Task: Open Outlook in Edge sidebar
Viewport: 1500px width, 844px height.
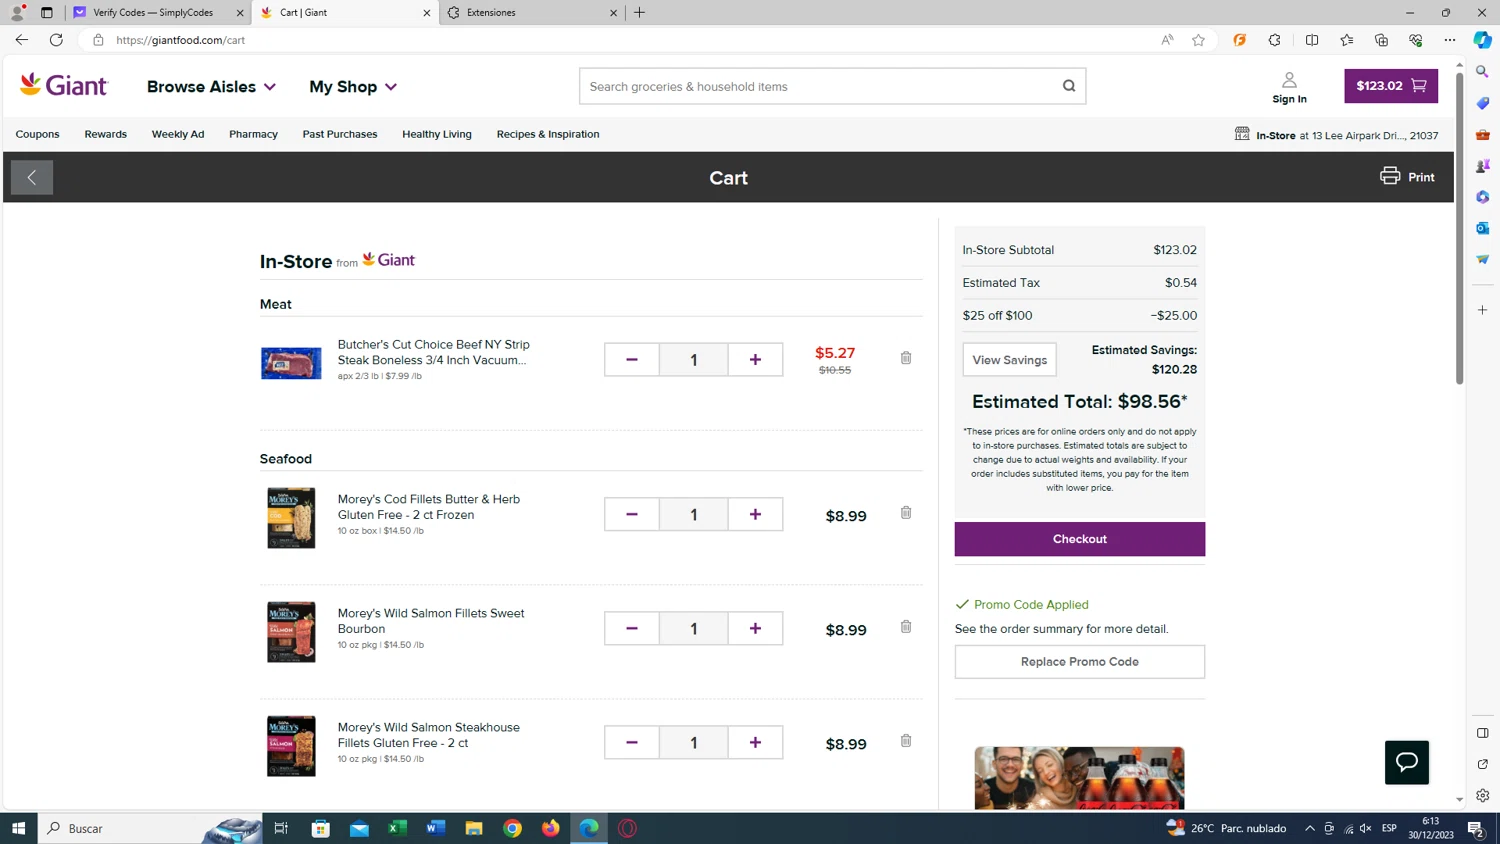Action: coord(1483,228)
